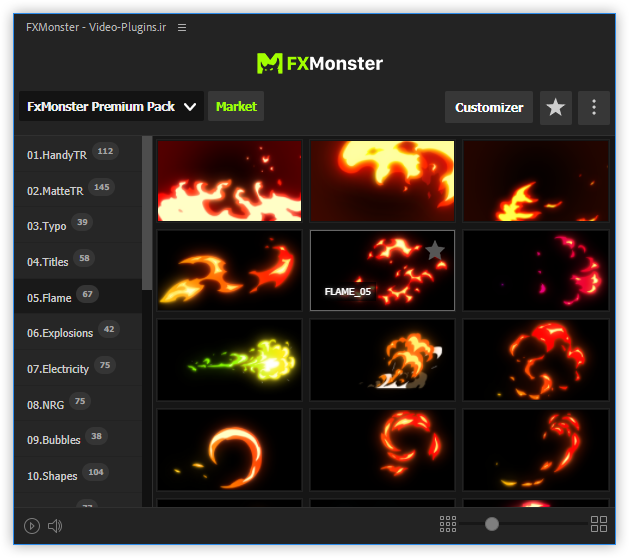Select the 05.Flame category
The image size is (629, 558).
pyautogui.click(x=78, y=297)
